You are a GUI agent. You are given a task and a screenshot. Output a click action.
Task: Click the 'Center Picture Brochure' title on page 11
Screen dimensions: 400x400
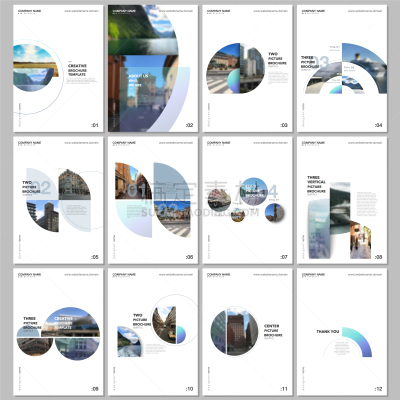273,330
